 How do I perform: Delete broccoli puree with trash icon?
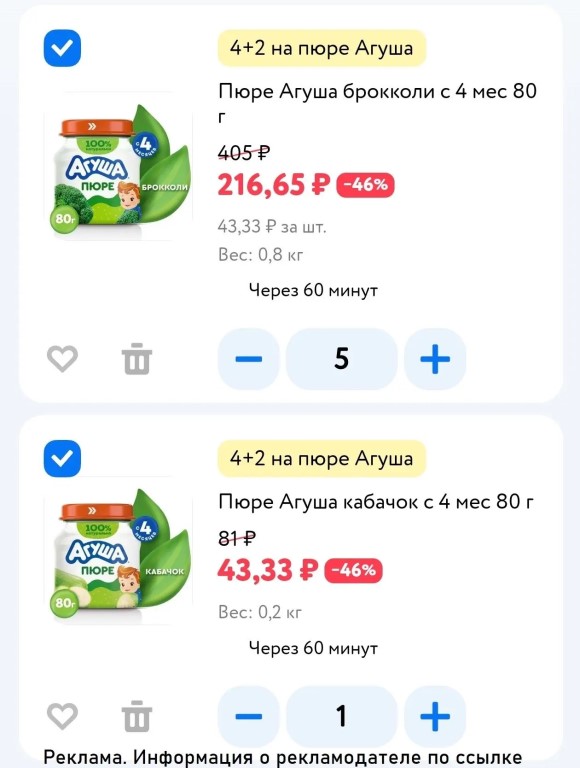click(x=137, y=359)
